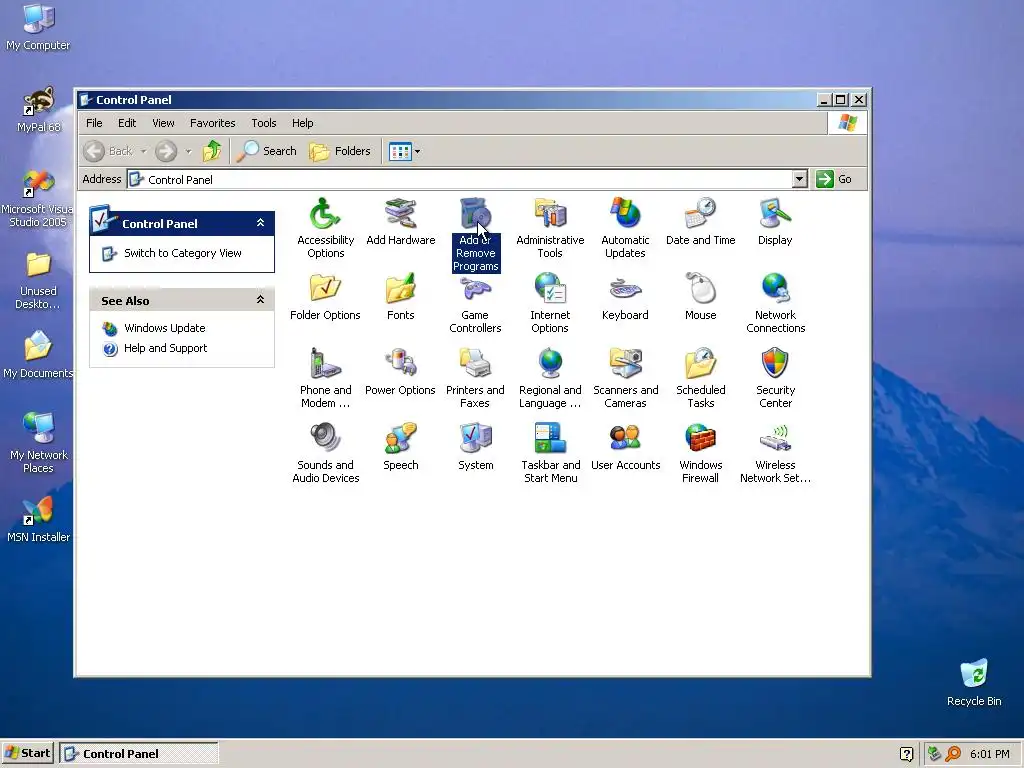Open Date and Time icon
1024x768 pixels.
pyautogui.click(x=700, y=221)
